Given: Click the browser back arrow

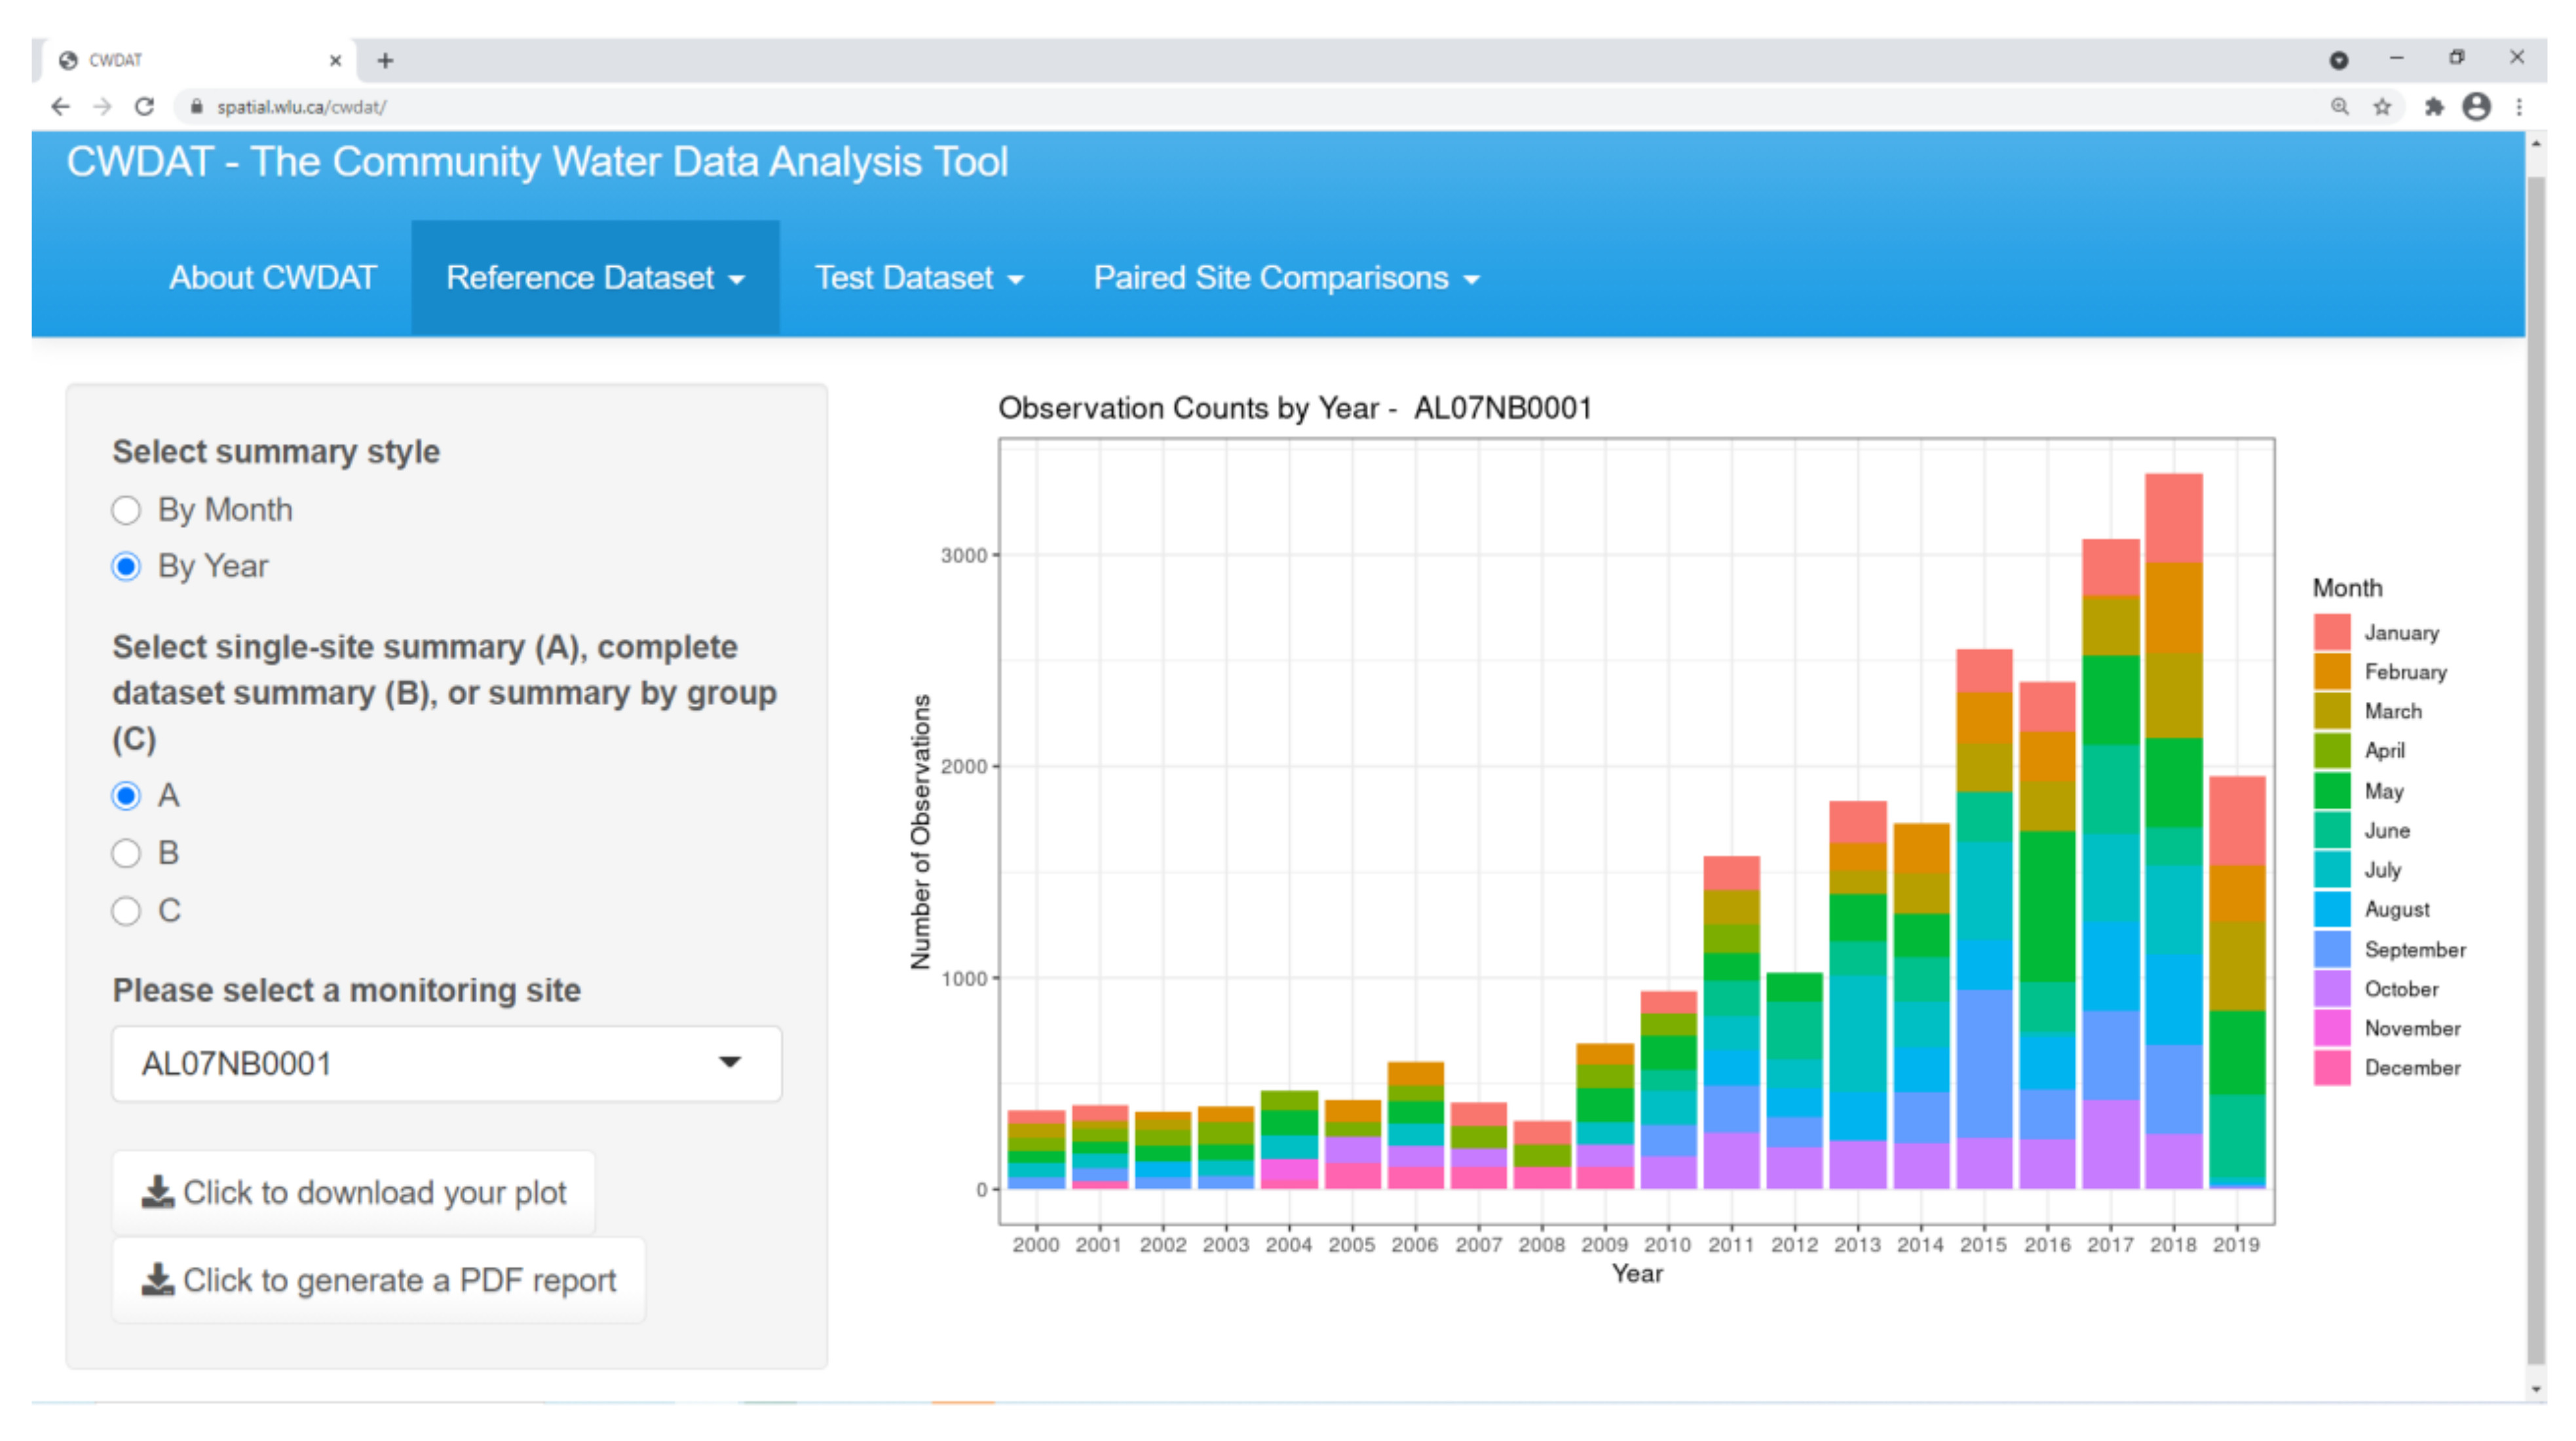Looking at the screenshot, I should (x=61, y=107).
